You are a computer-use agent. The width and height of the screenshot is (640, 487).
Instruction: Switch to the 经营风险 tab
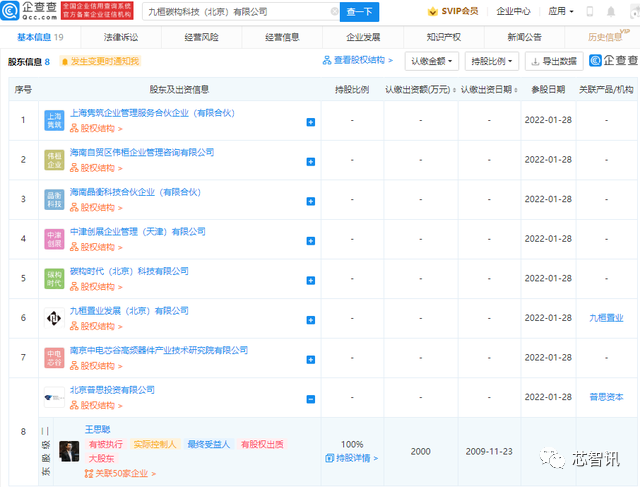201,37
